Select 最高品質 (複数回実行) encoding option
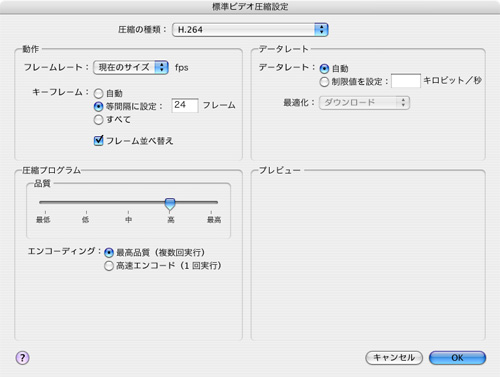 click(x=109, y=253)
